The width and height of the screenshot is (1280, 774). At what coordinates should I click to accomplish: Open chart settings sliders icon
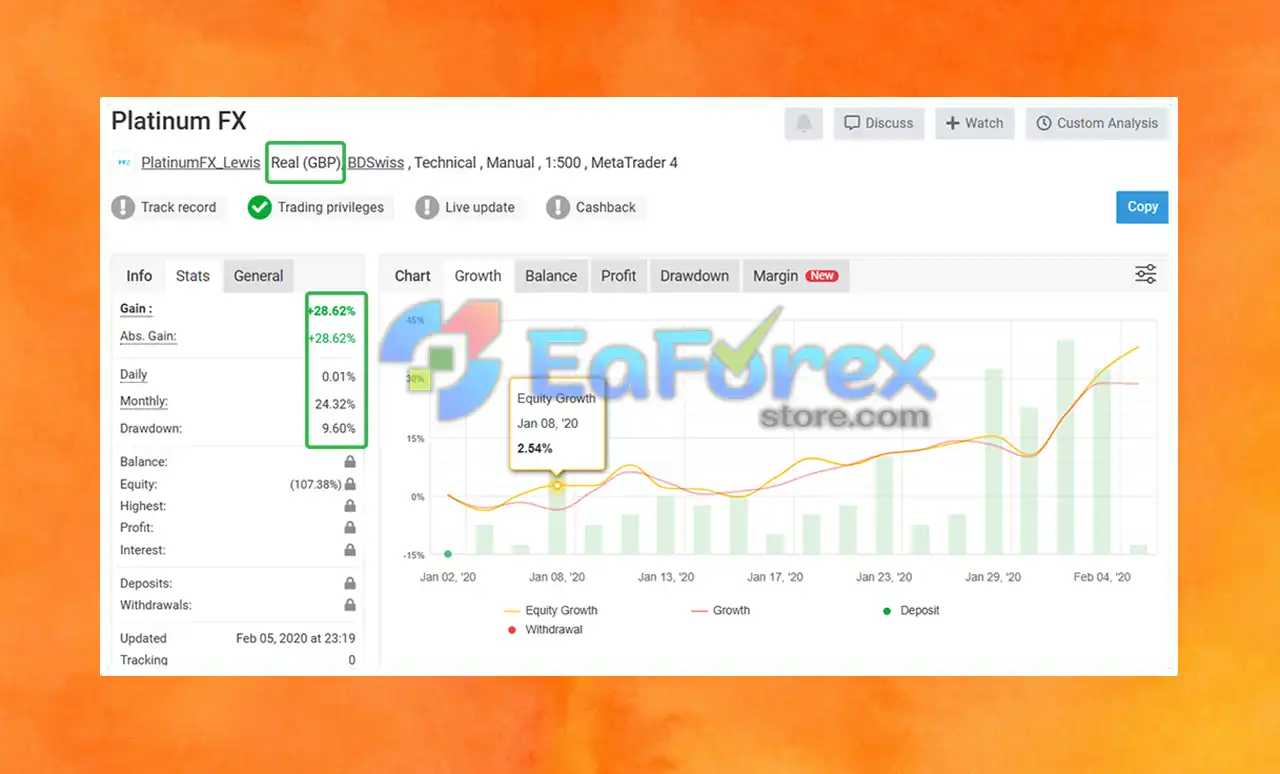coord(1145,274)
